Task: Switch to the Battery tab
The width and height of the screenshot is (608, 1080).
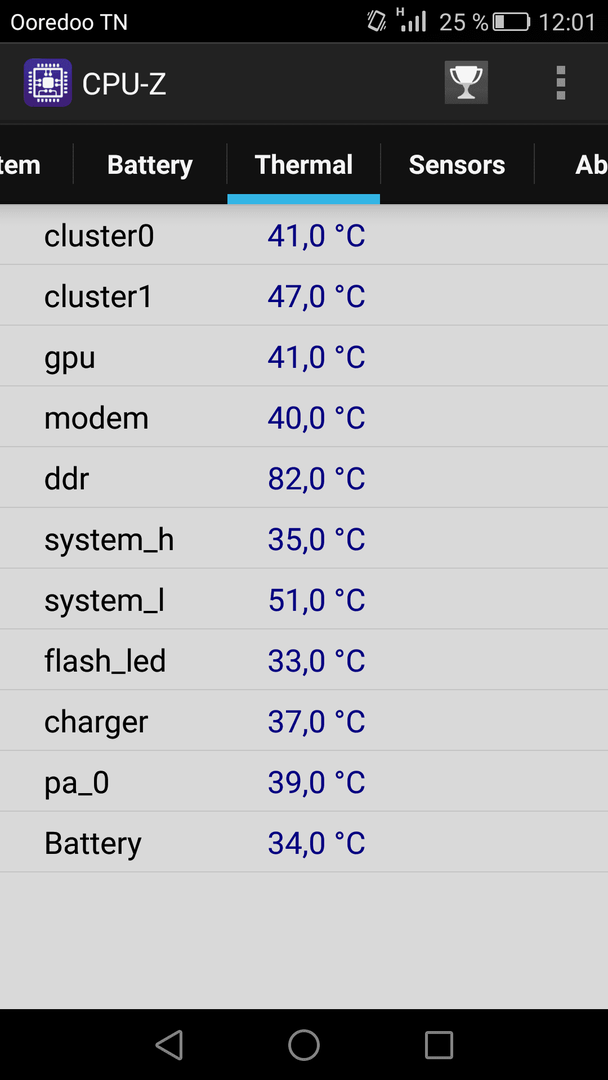Action: tap(149, 165)
